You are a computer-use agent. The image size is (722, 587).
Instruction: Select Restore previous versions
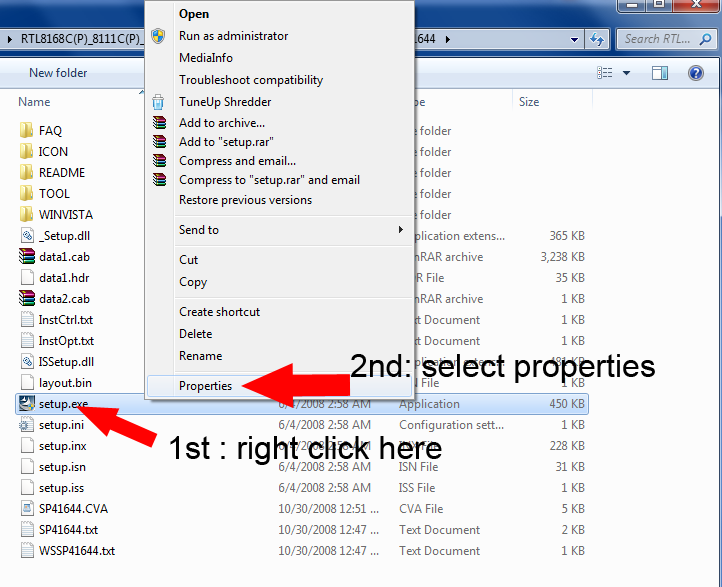(245, 200)
